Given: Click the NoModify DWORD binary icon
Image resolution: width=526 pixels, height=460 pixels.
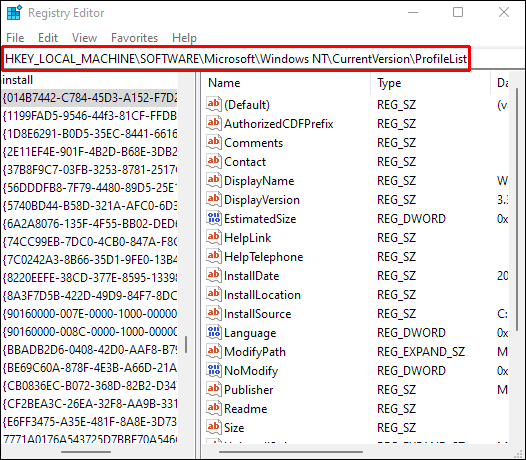Looking at the screenshot, I should click(214, 371).
